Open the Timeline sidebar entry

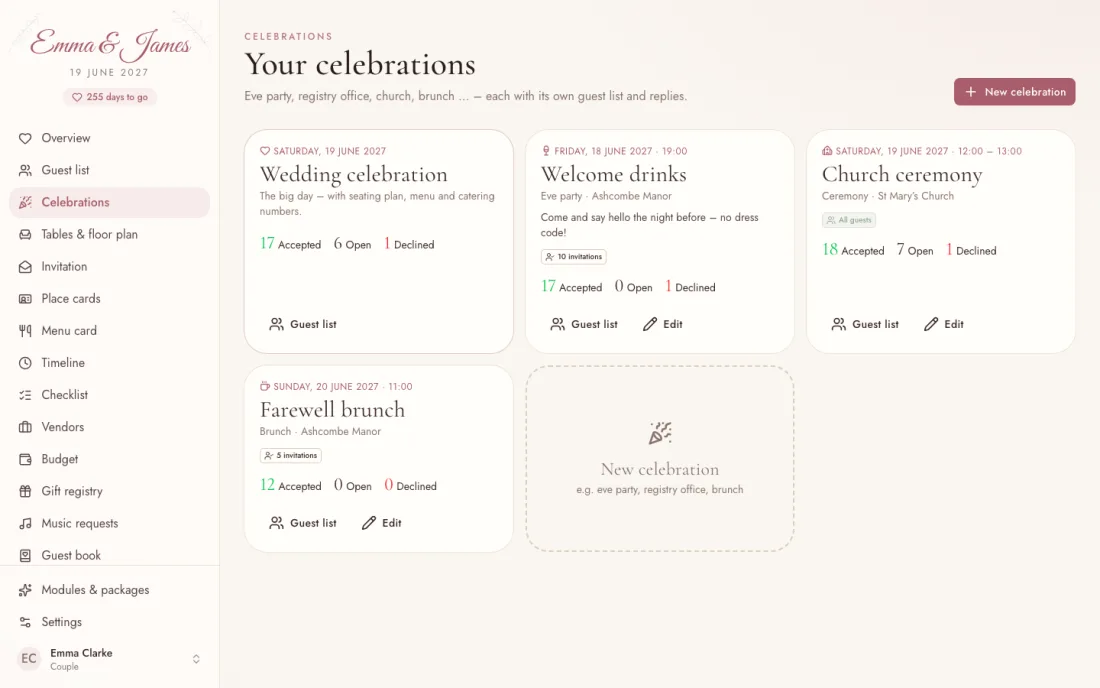click(109, 363)
